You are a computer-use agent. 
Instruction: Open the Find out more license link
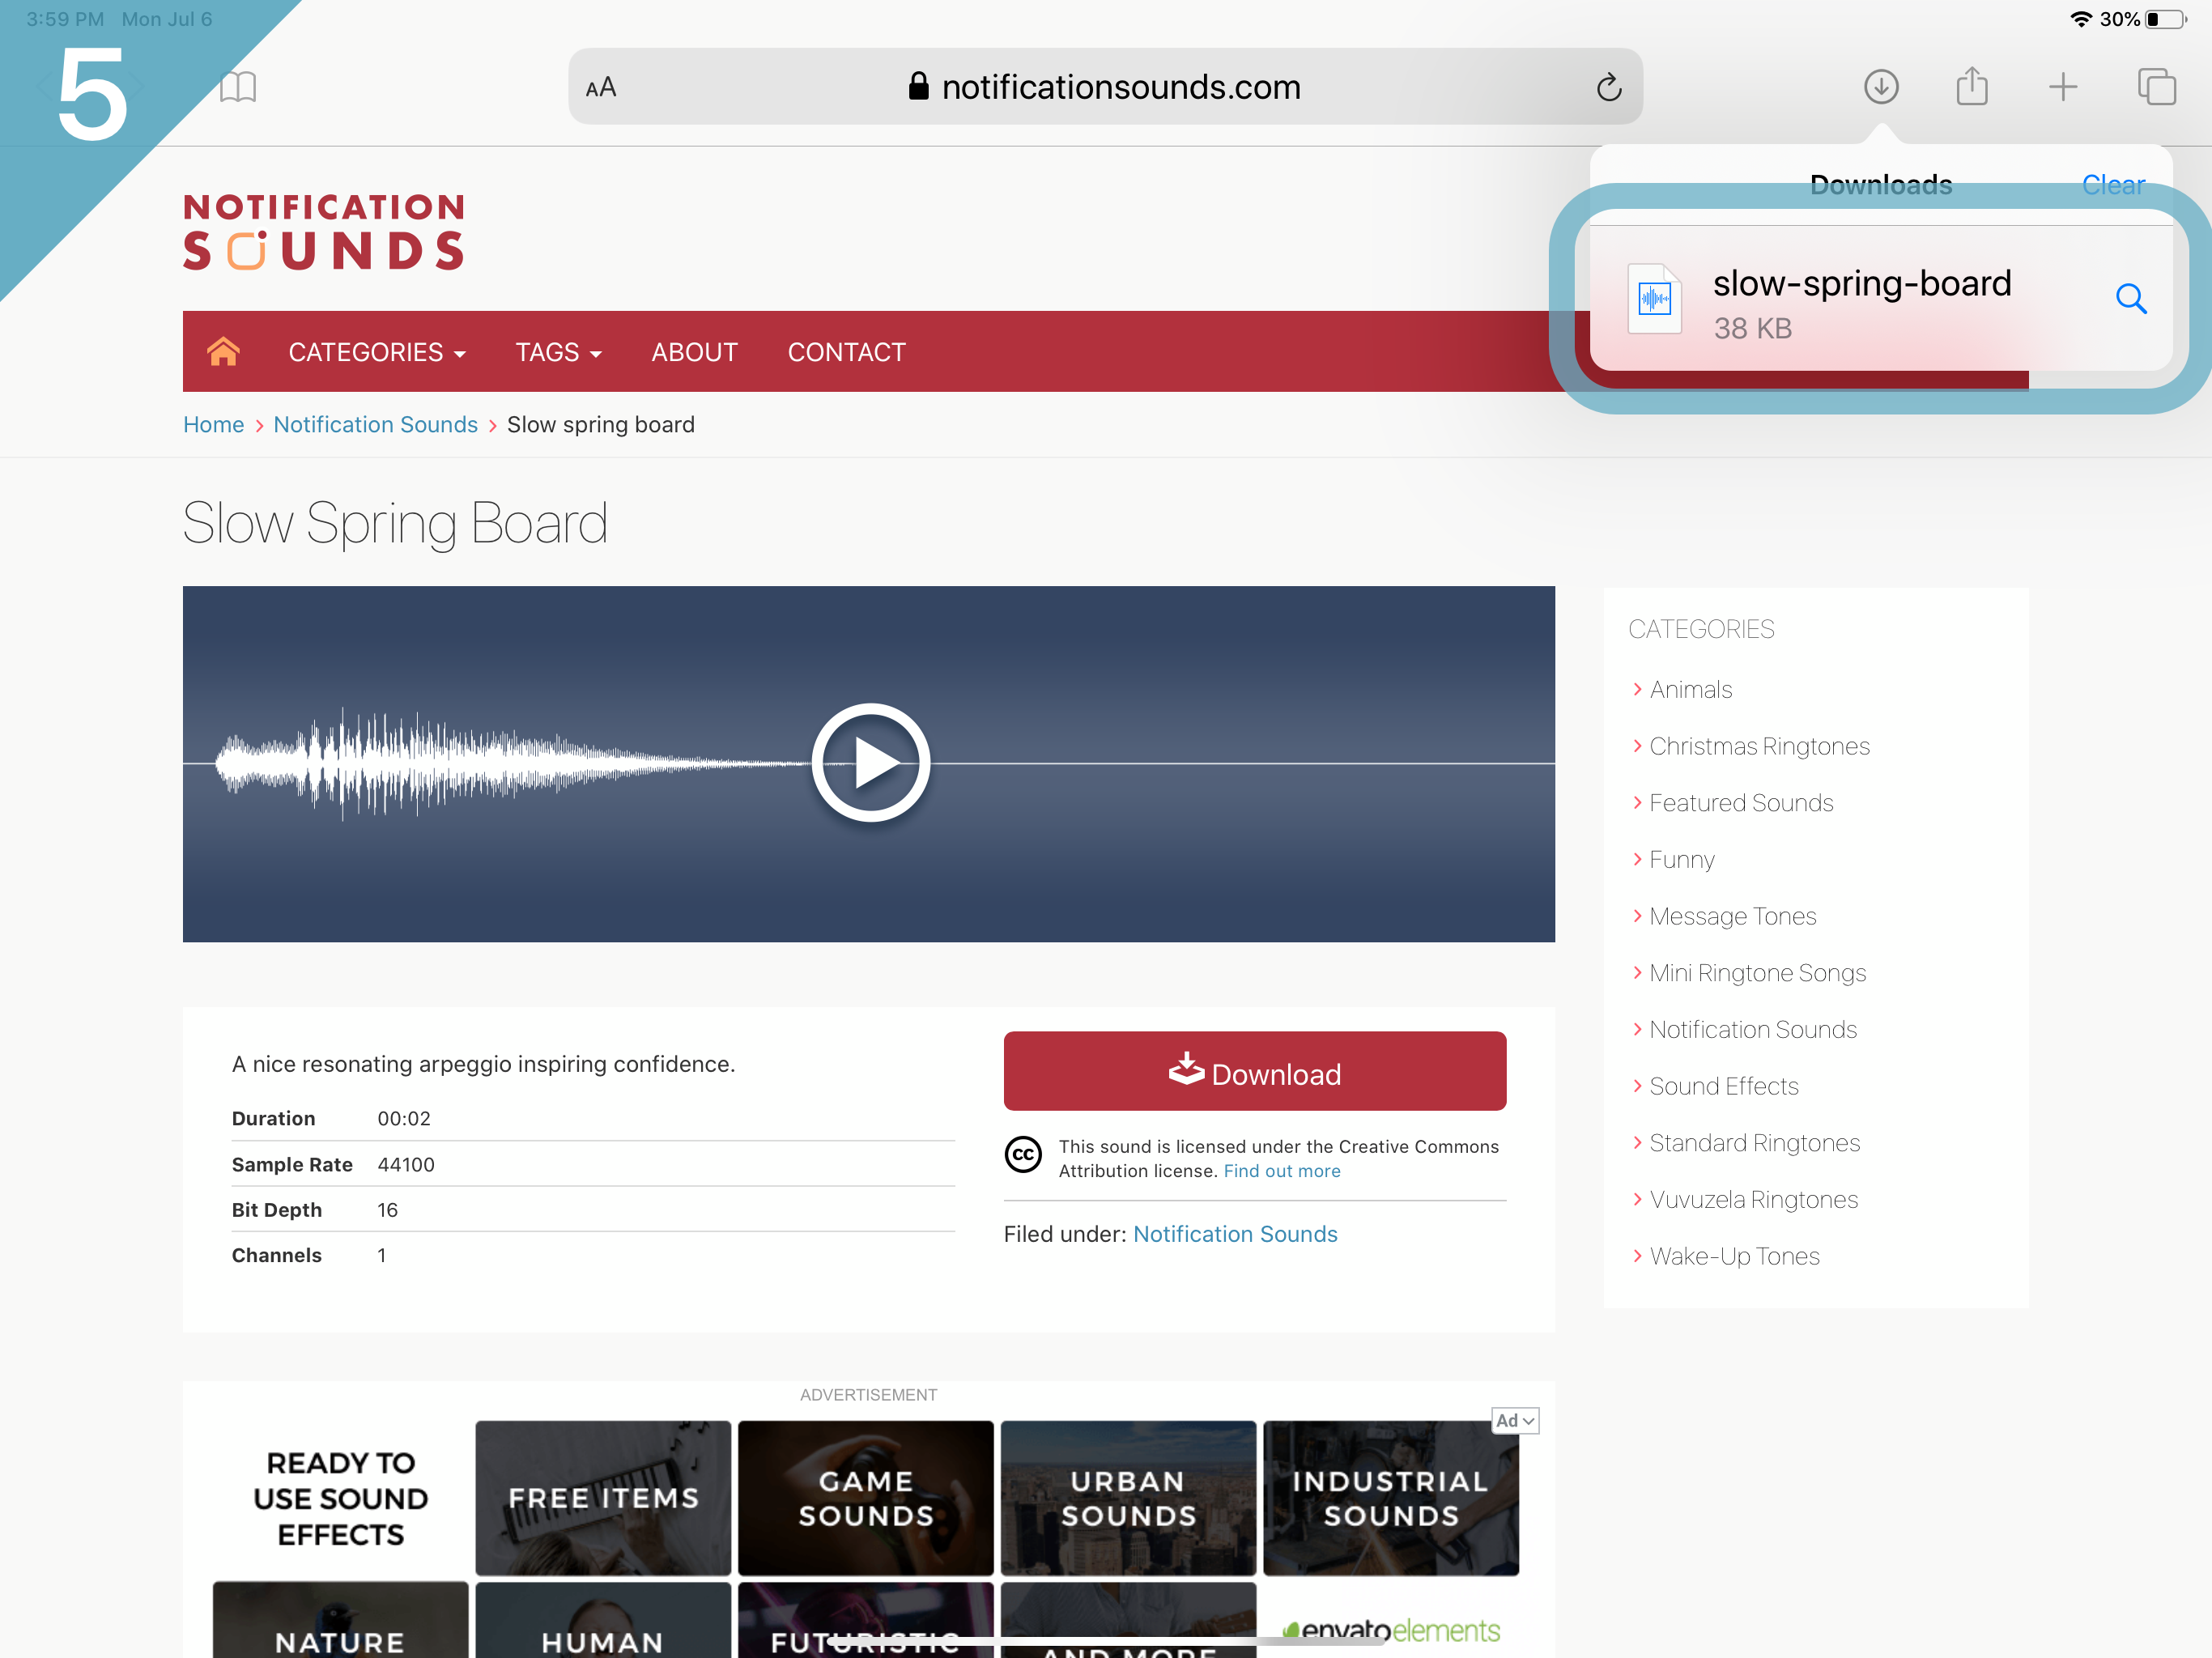coord(1281,1171)
